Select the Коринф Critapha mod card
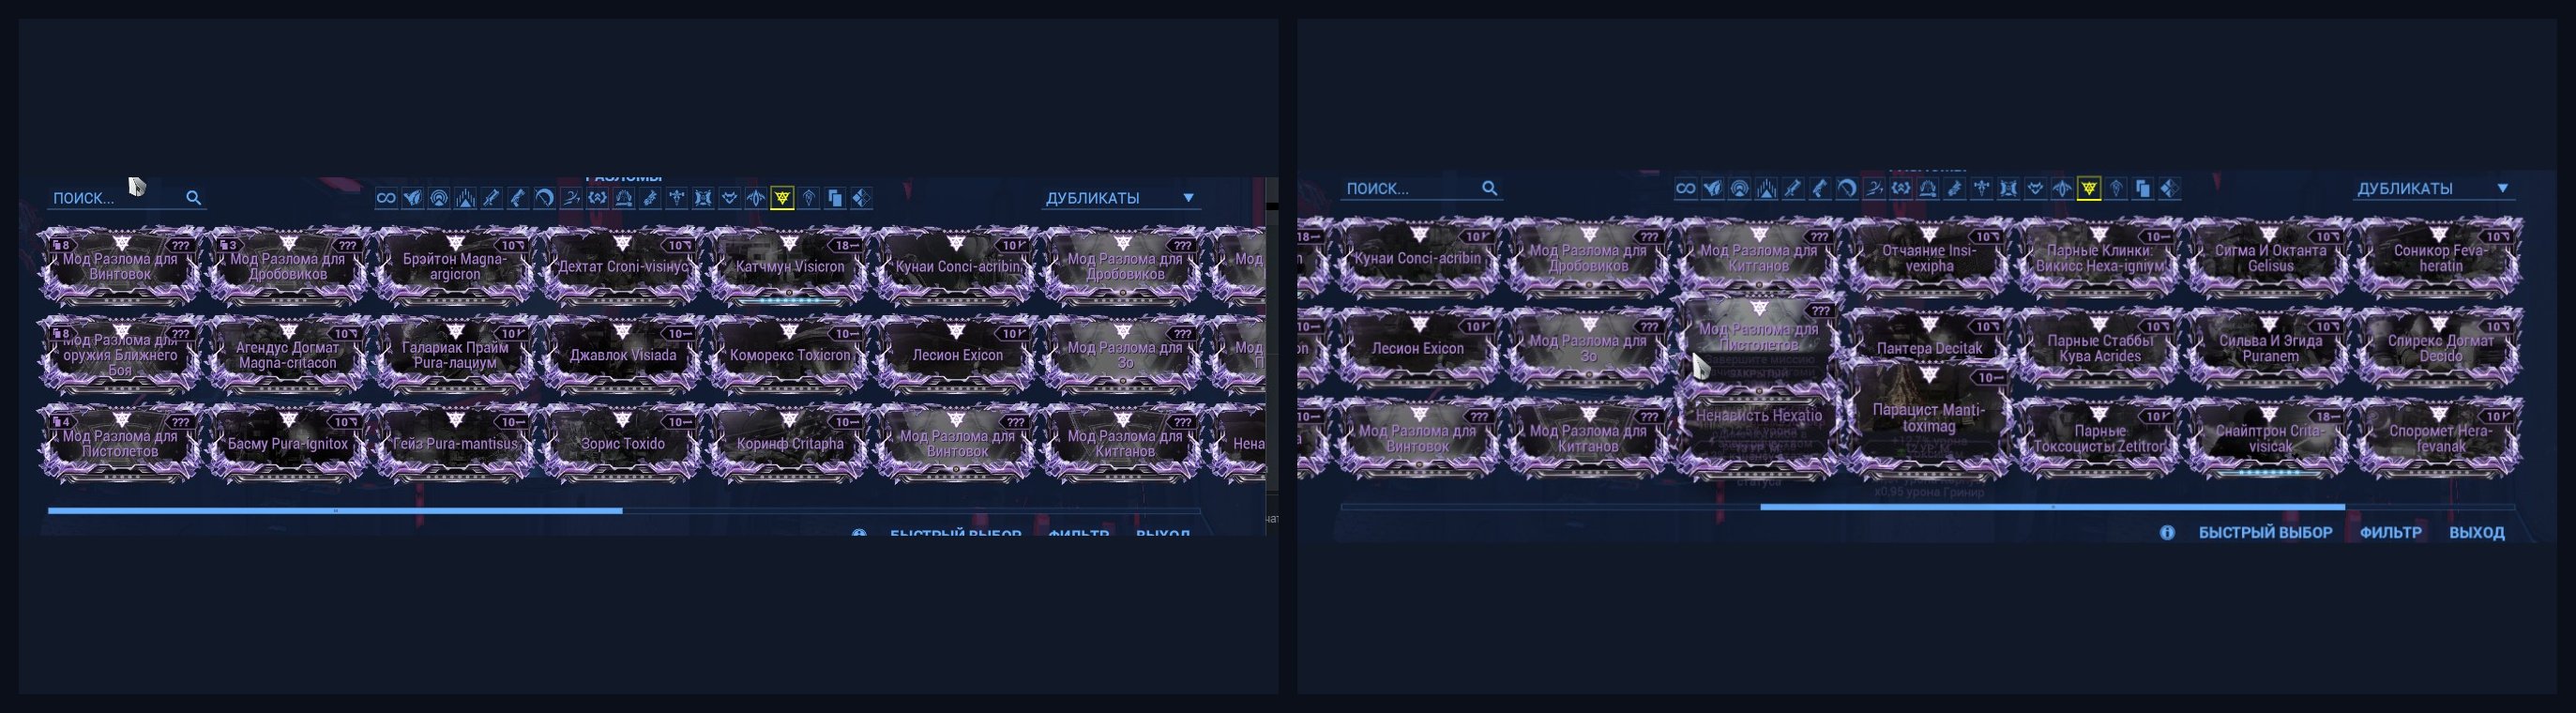Screen dimensions: 2576x713 pyautogui.click(x=790, y=443)
